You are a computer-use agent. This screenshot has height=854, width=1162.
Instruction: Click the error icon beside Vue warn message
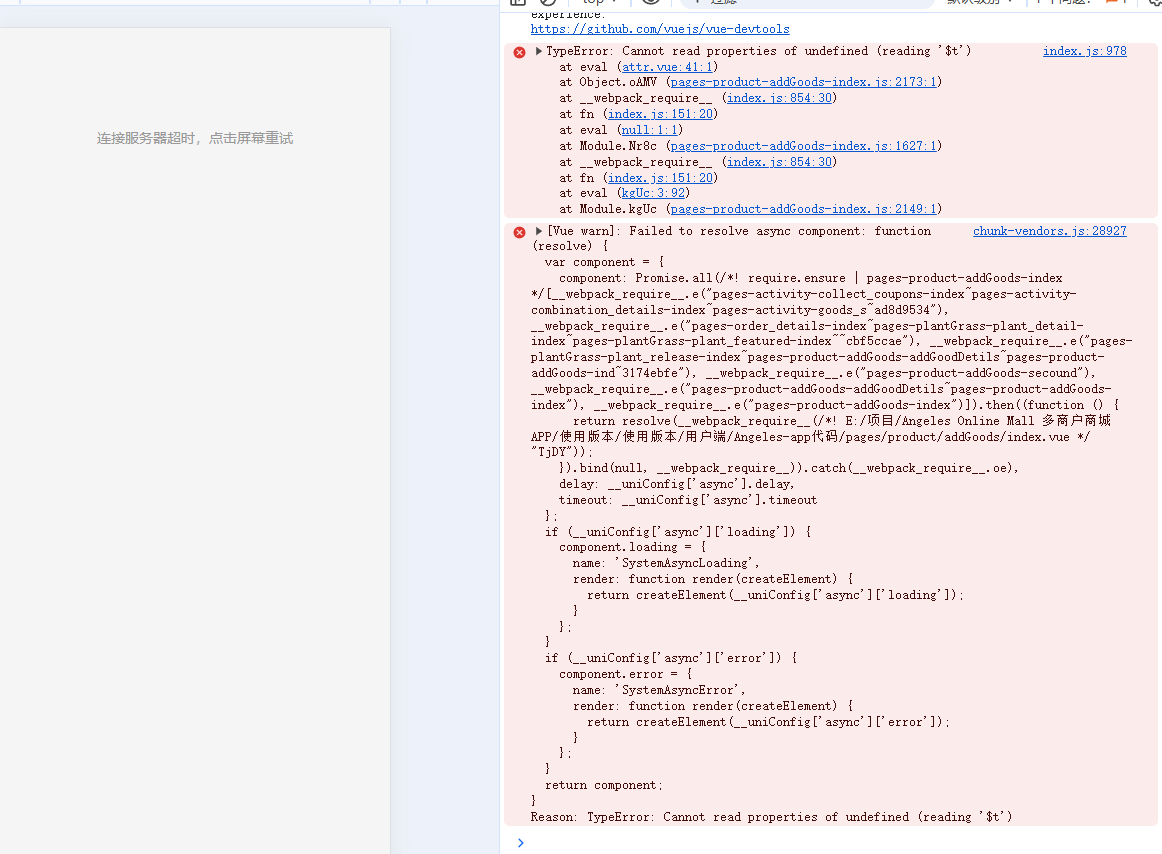[x=519, y=232]
